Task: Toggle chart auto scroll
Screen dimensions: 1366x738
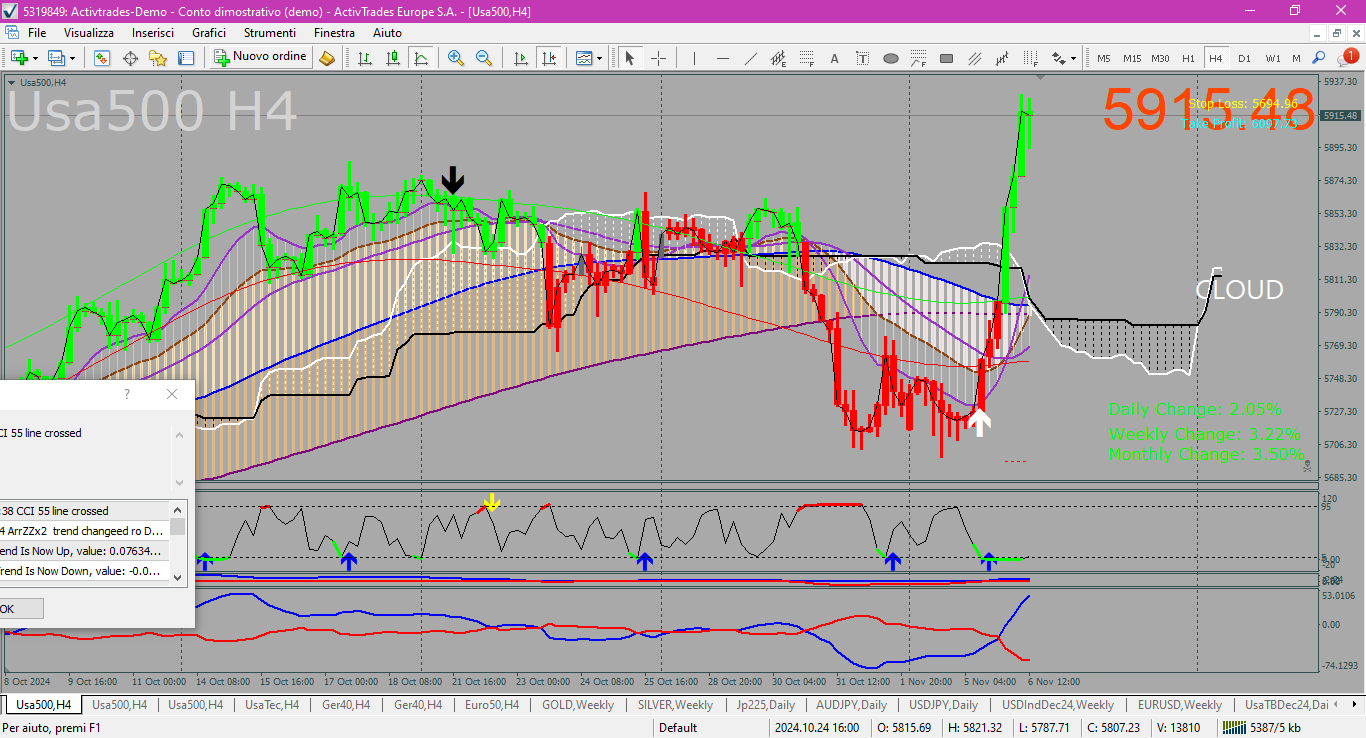Action: 520,58
